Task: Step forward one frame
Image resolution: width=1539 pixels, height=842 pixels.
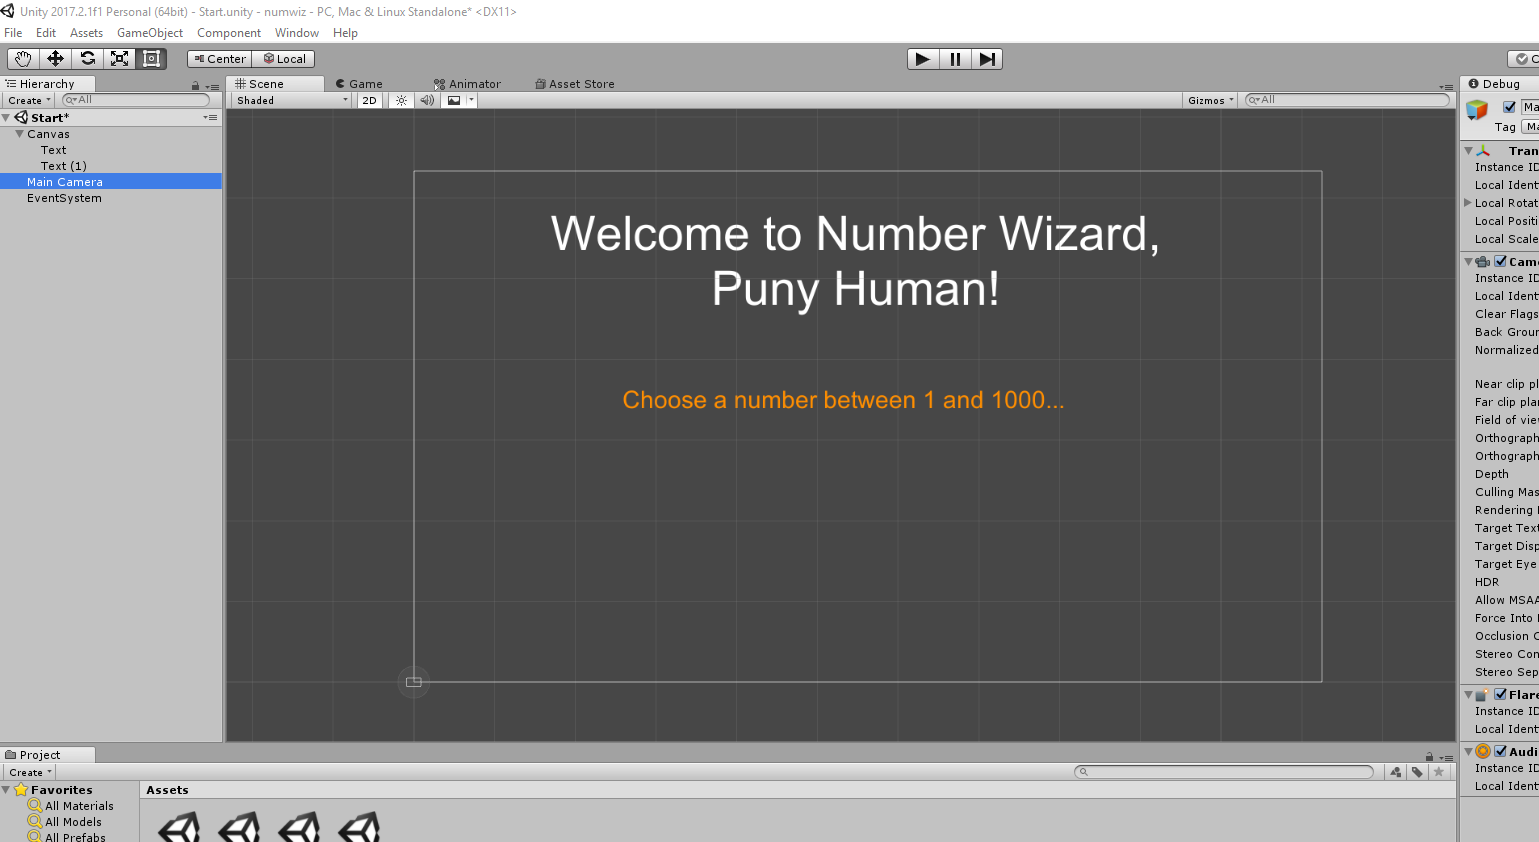Action: 986,59
